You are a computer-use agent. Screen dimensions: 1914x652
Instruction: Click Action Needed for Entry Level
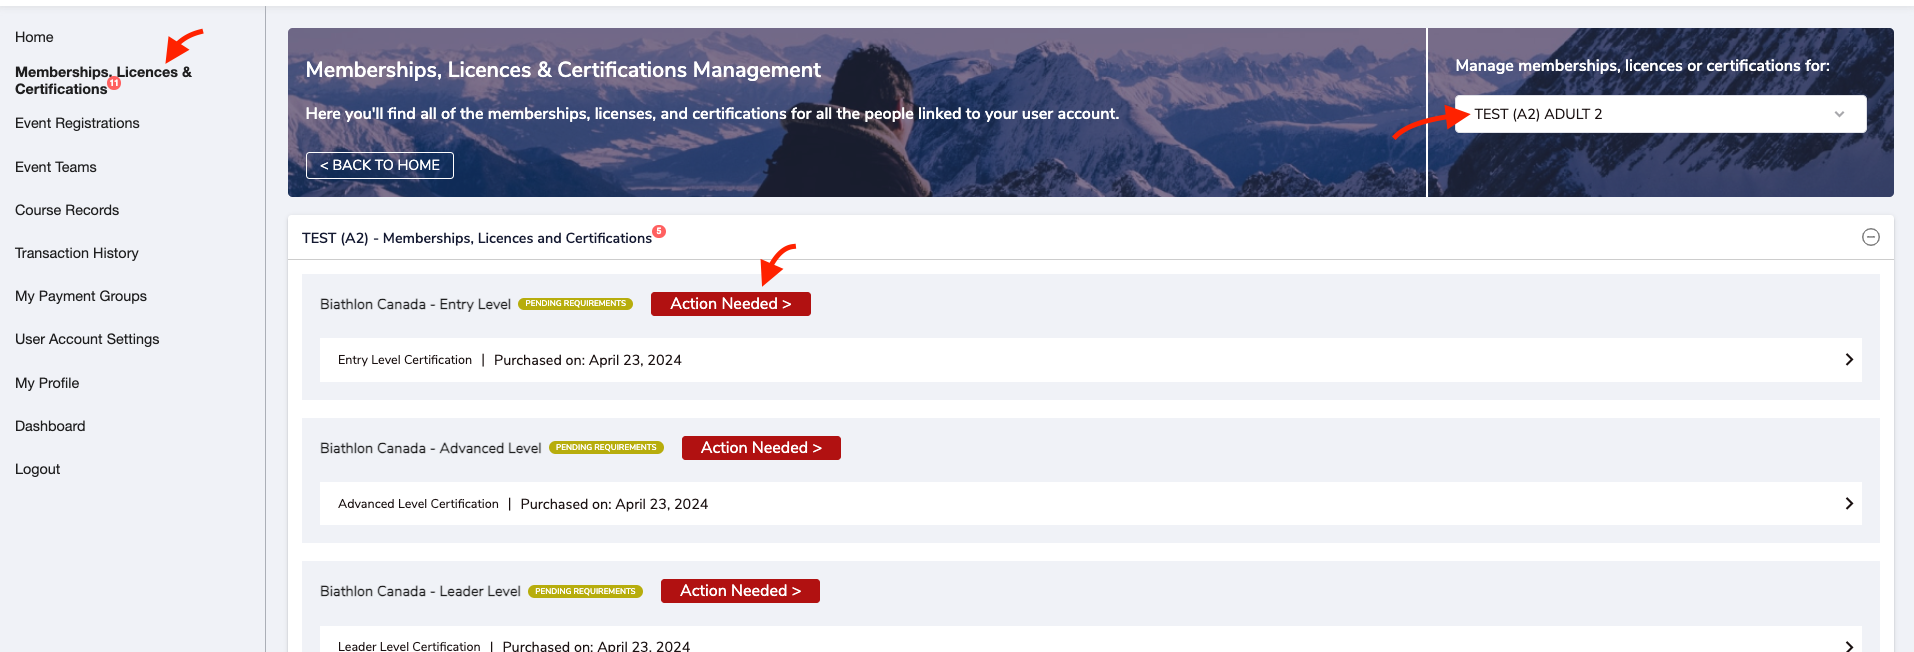[x=731, y=304]
